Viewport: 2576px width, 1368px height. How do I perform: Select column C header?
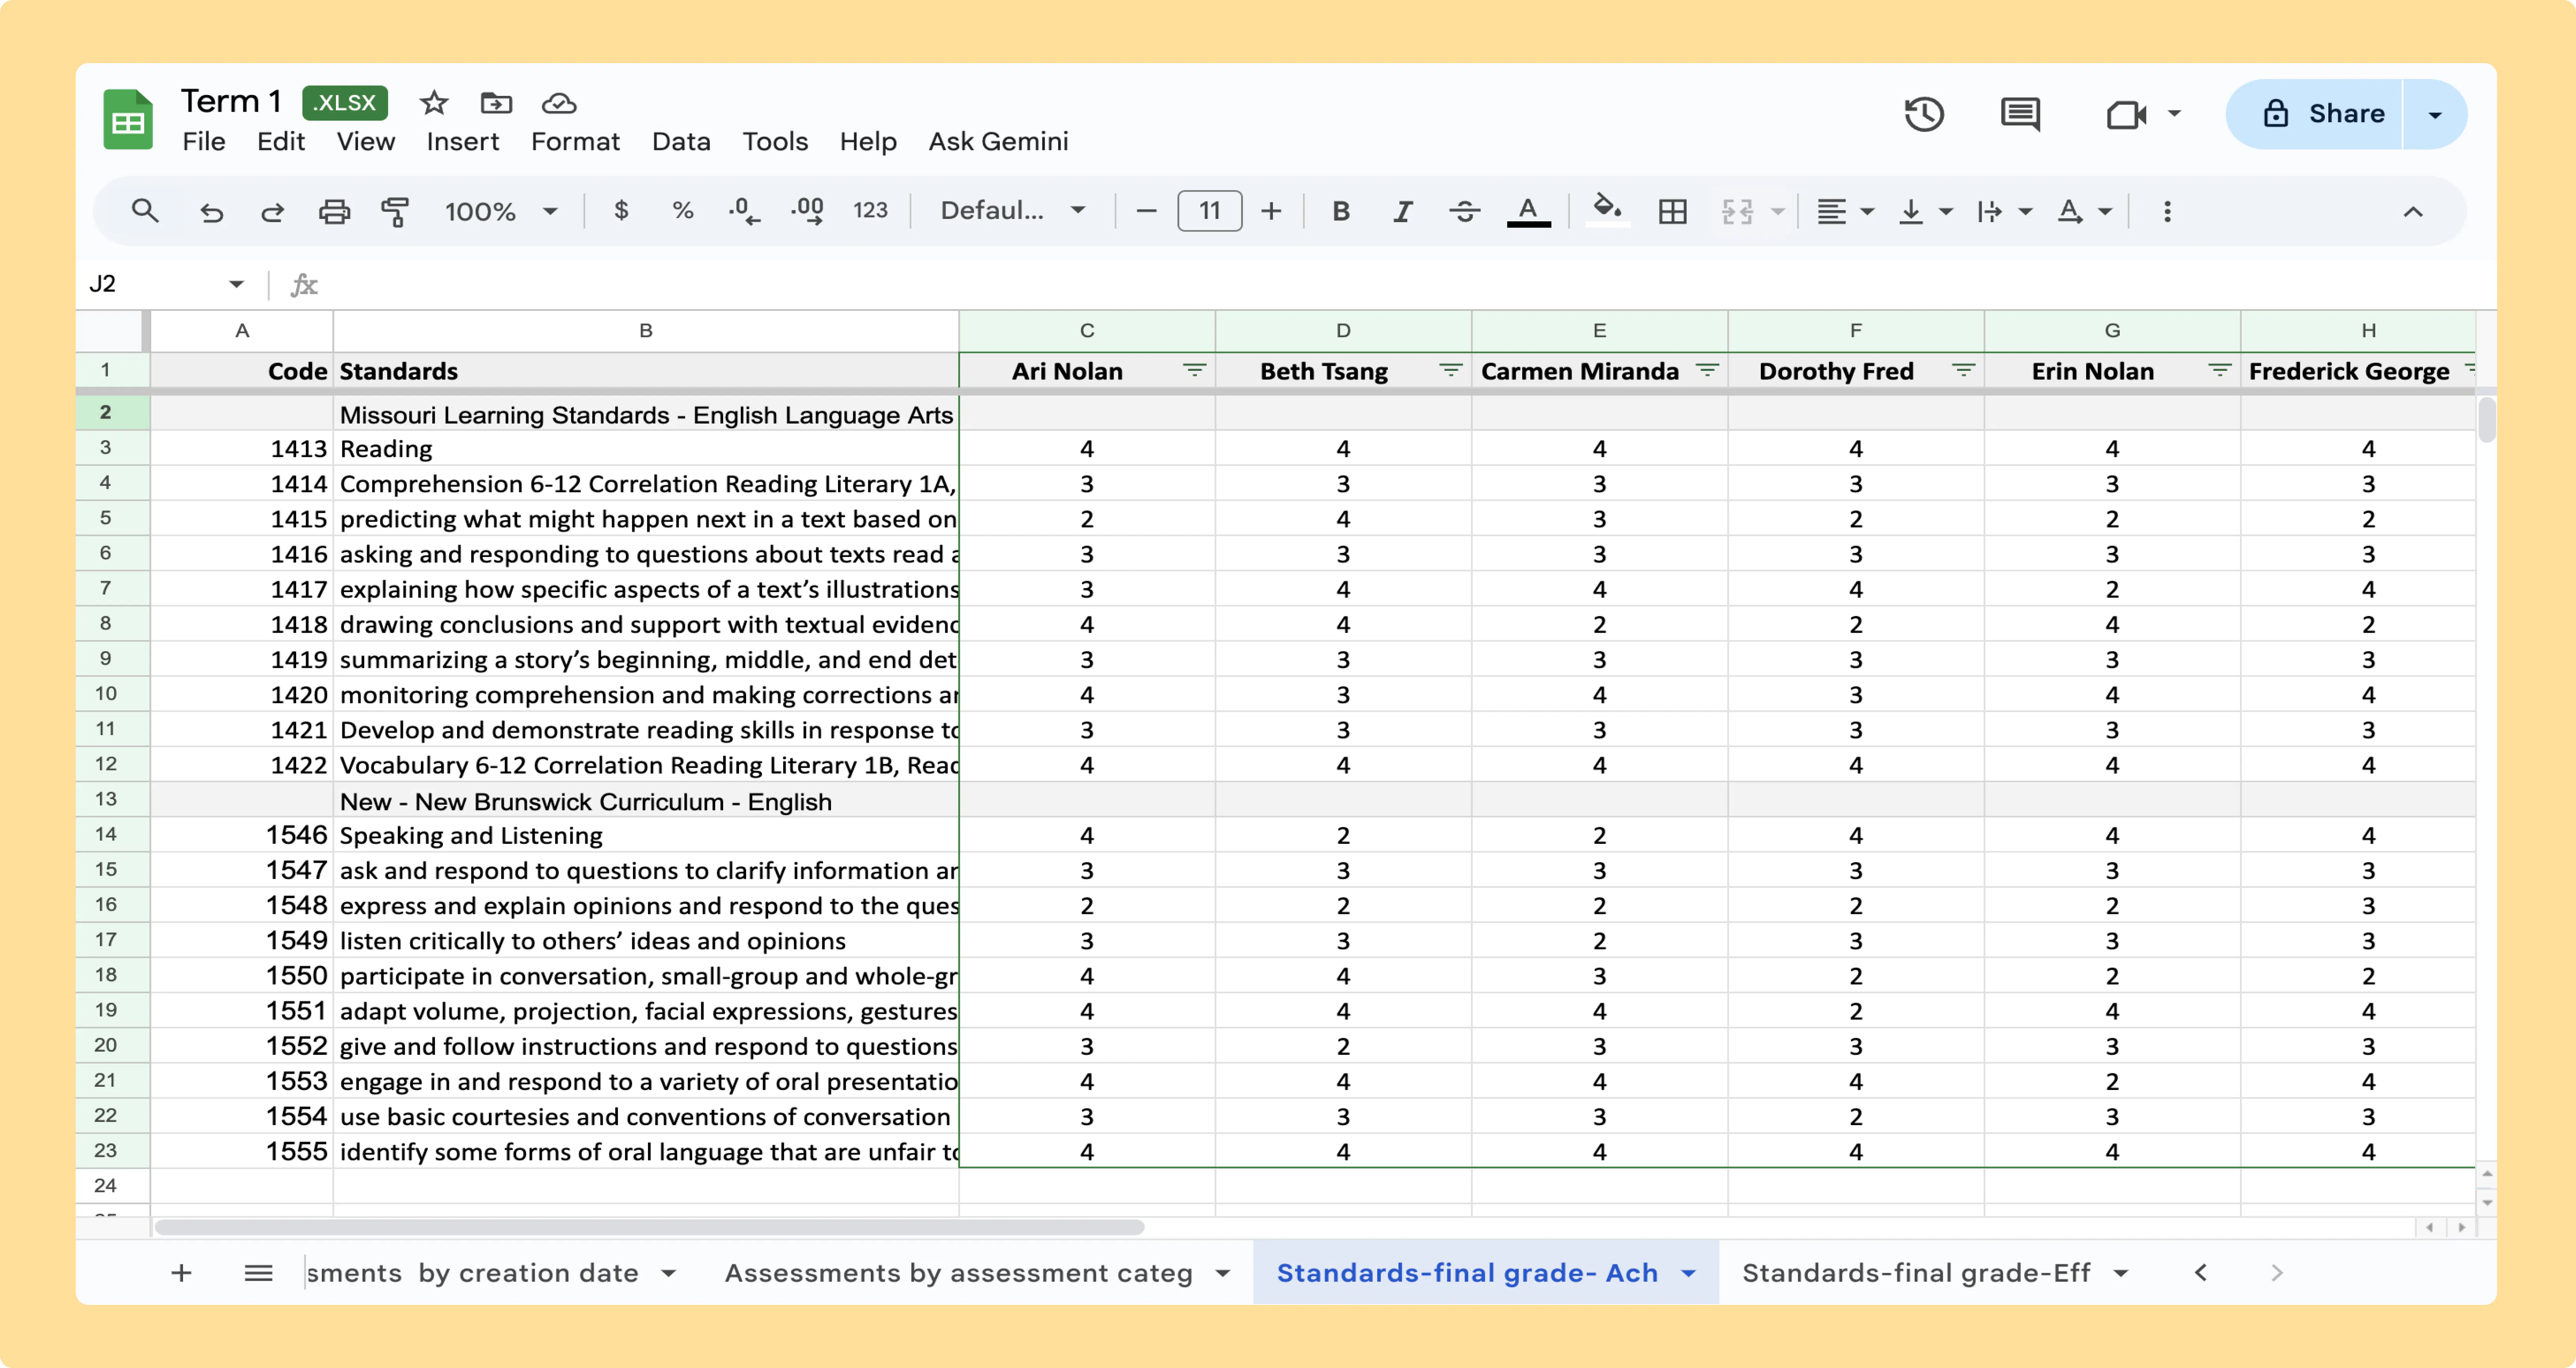click(1087, 331)
